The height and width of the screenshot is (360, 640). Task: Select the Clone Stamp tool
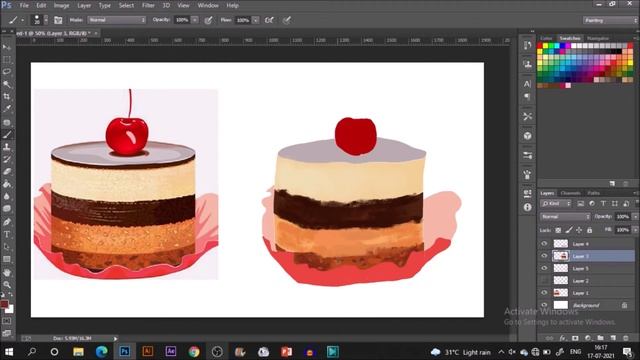pyautogui.click(x=7, y=147)
